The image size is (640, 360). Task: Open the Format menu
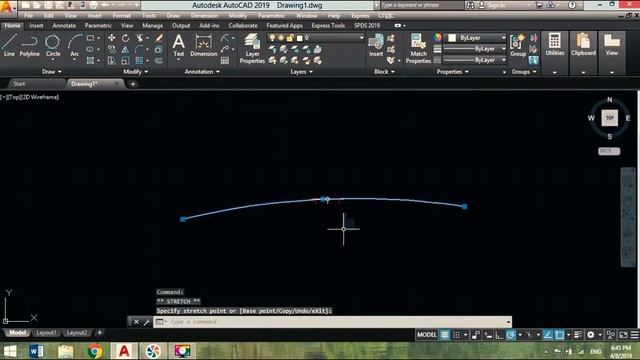[122, 16]
